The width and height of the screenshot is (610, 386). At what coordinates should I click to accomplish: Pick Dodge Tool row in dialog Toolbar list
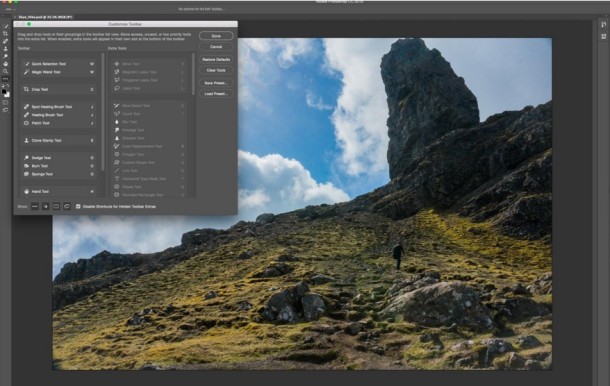59,158
